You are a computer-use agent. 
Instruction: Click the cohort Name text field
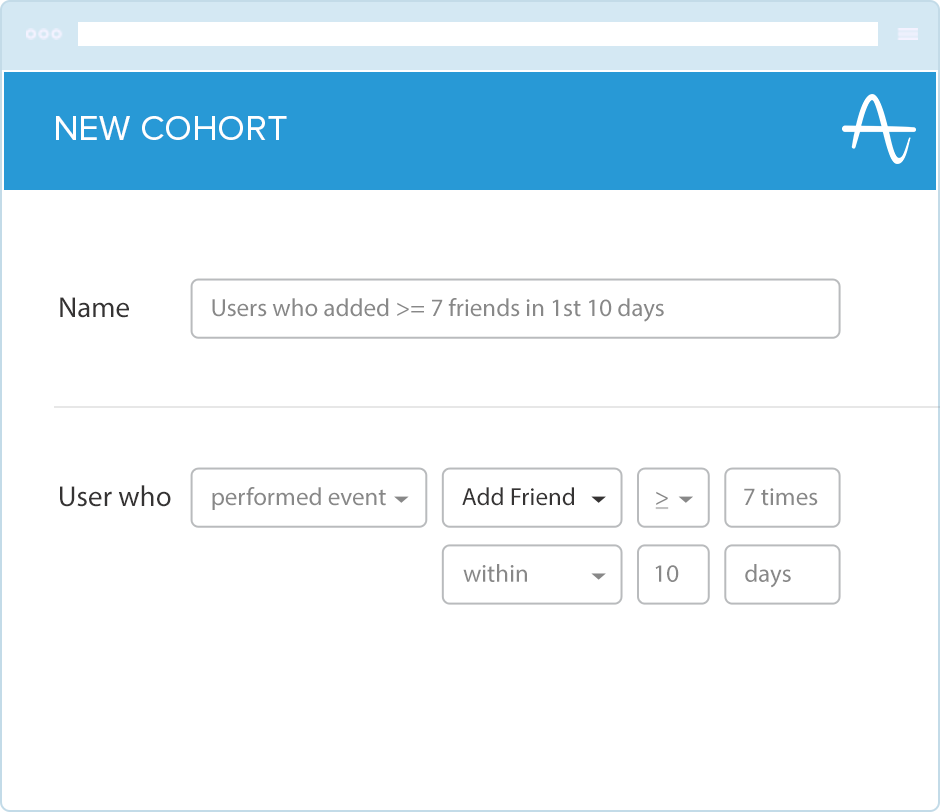pyautogui.click(x=515, y=308)
